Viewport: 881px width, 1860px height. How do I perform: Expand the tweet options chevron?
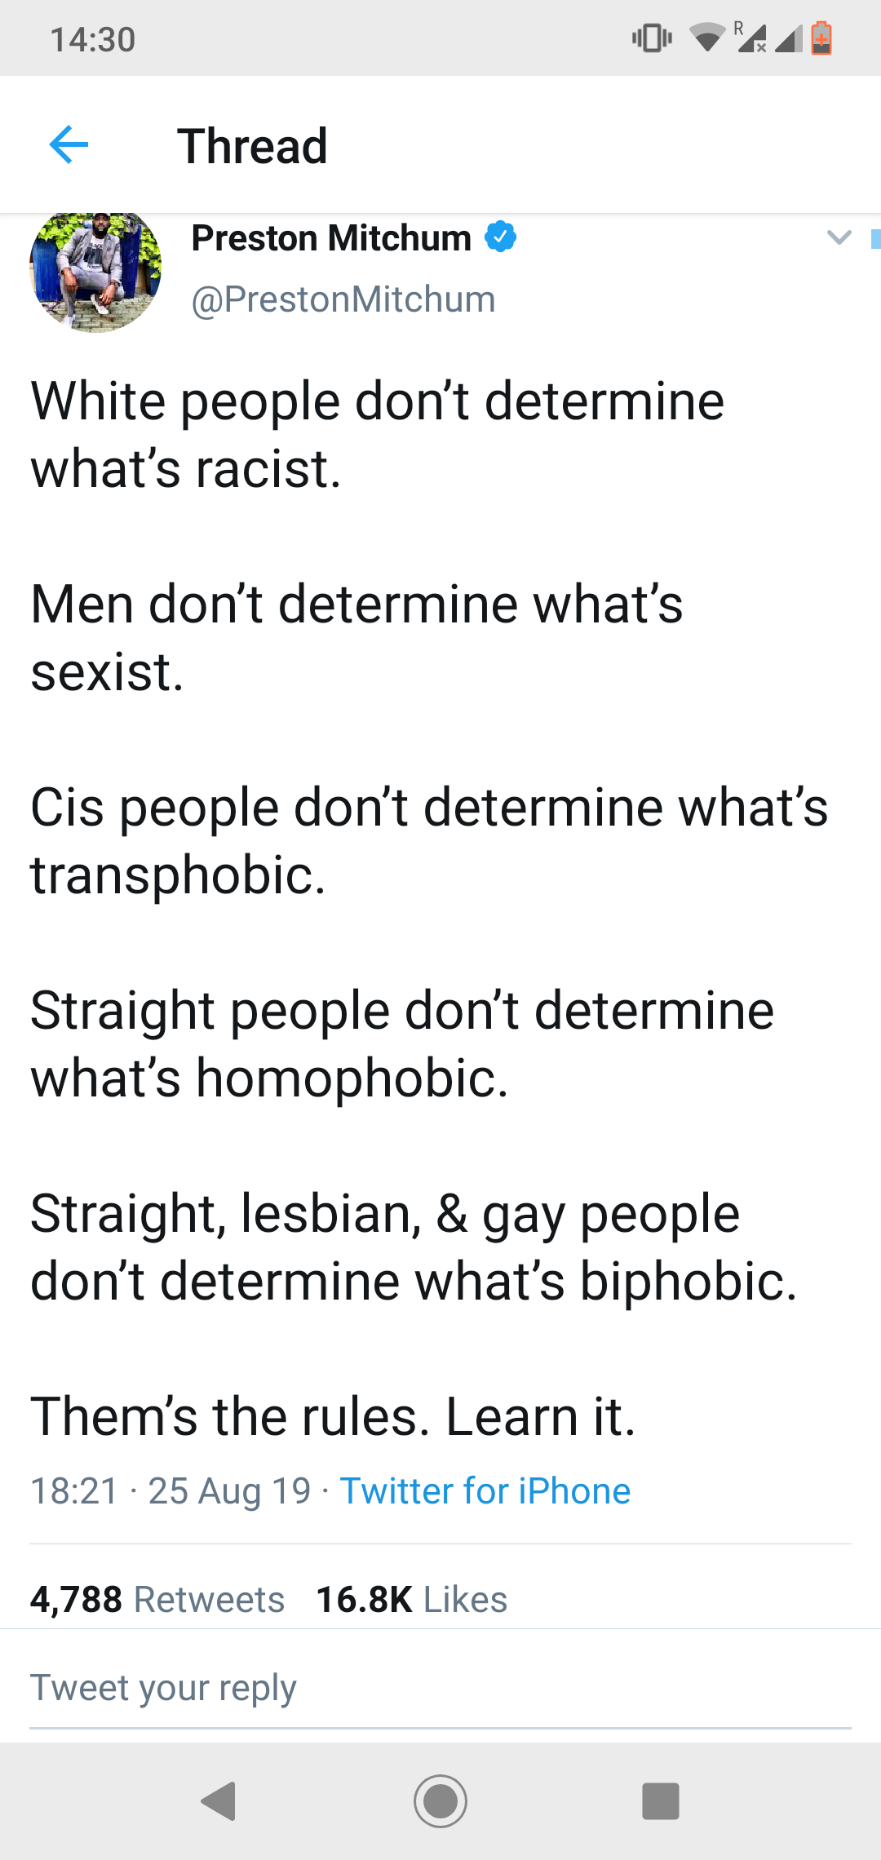839,237
